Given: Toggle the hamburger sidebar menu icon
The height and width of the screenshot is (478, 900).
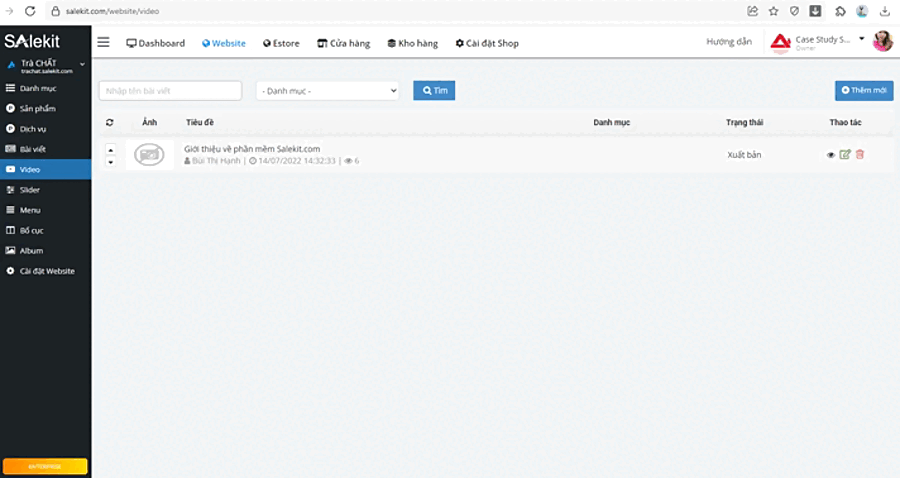Looking at the screenshot, I should tap(103, 42).
